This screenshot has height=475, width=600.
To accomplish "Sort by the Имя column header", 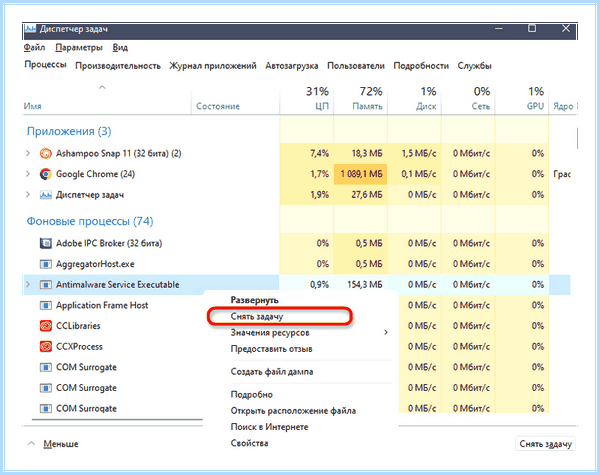I will click(33, 106).
